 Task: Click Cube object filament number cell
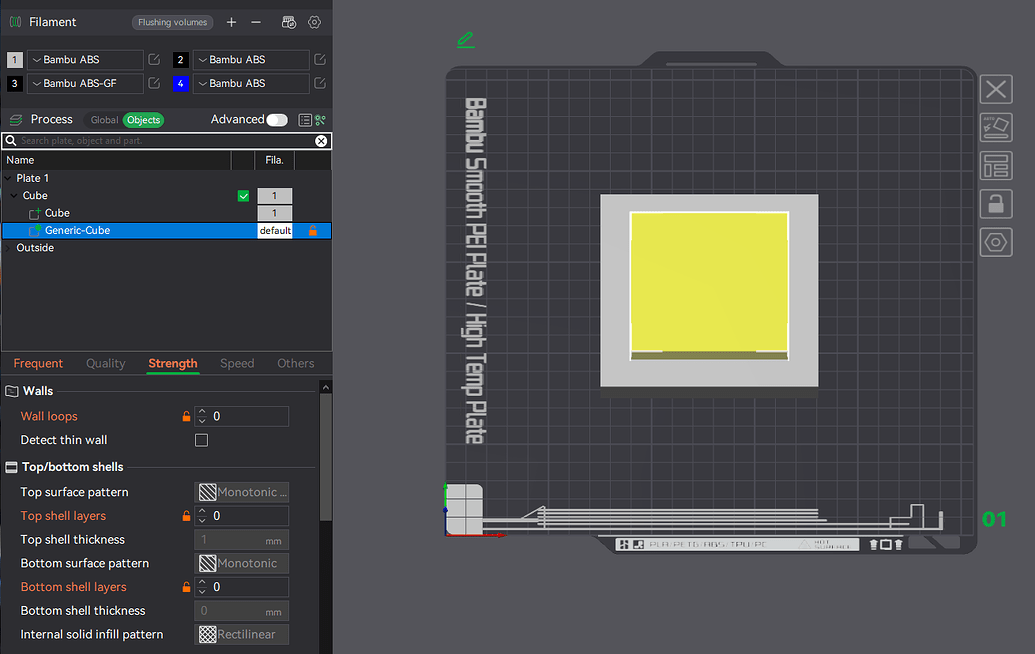(275, 196)
